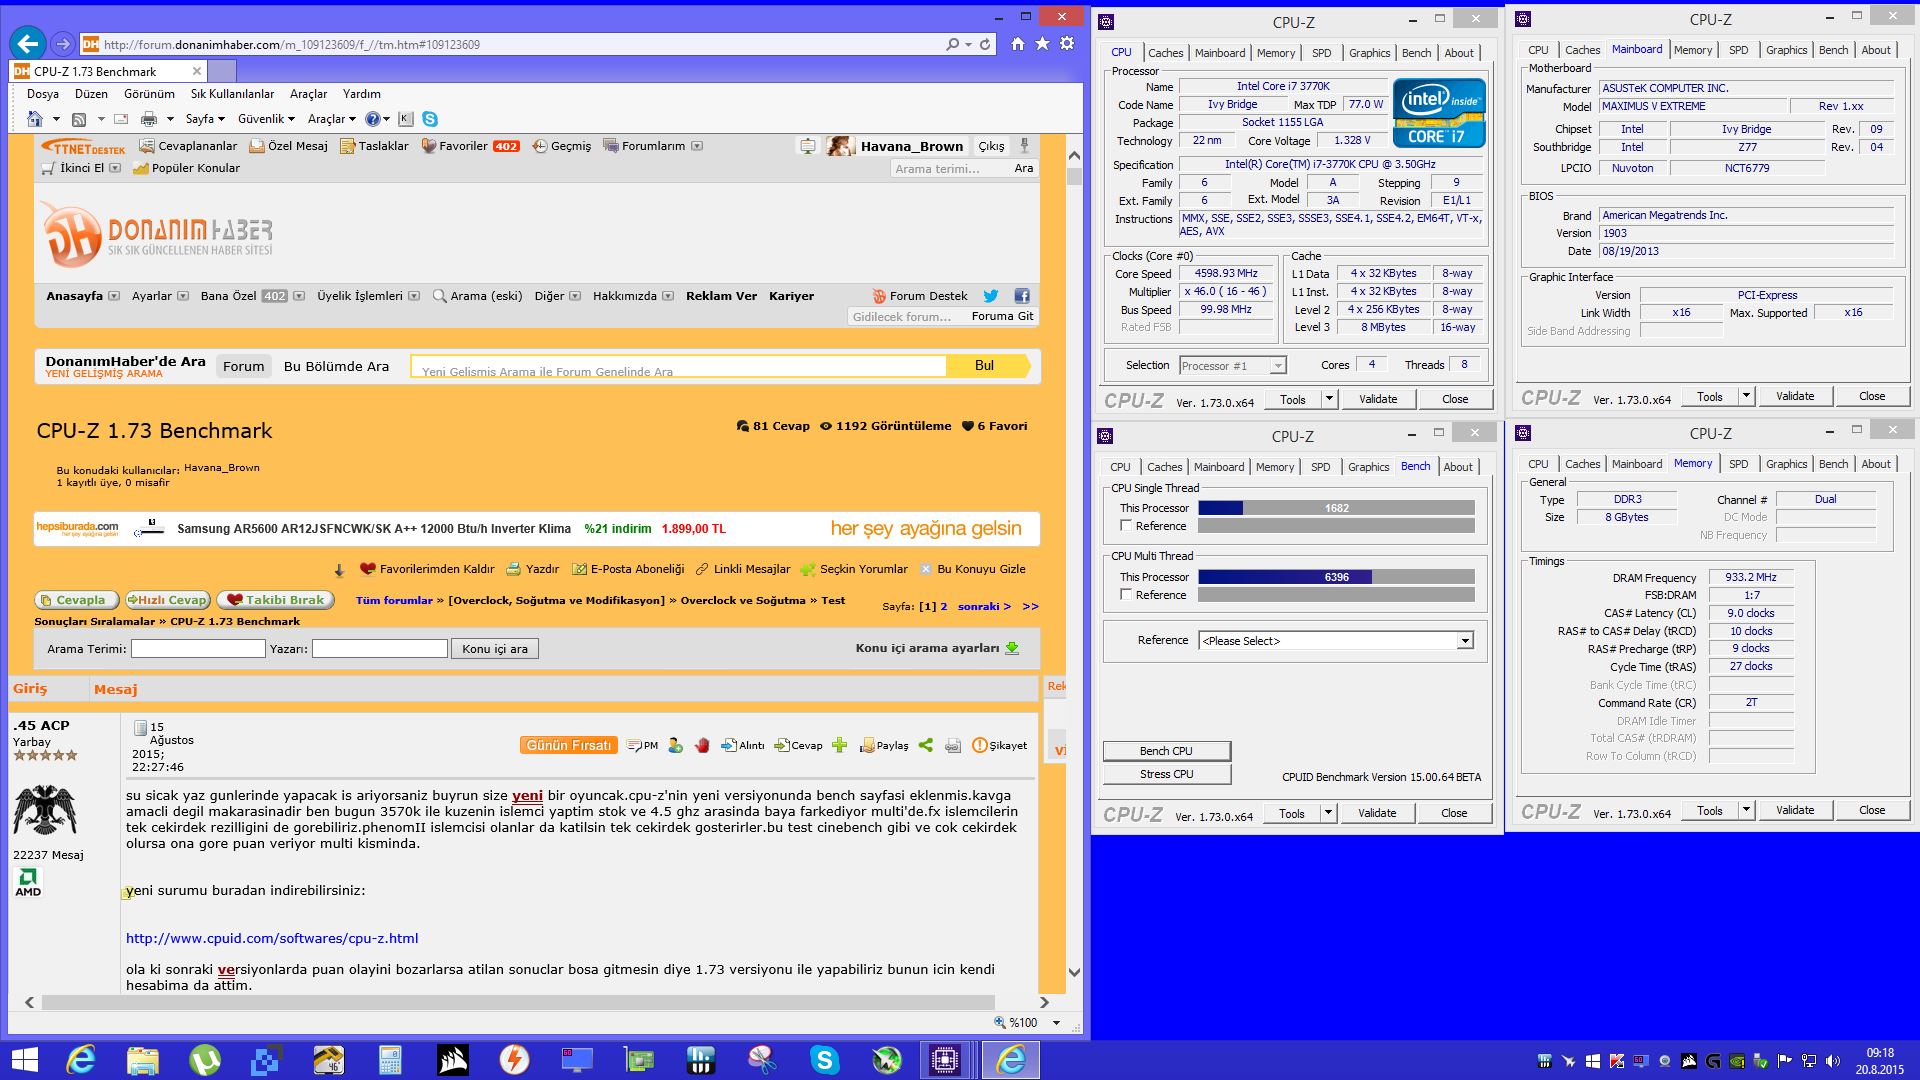Click the forum page vertical scrollbar
This screenshot has width=1920, height=1080.
[x=1075, y=562]
